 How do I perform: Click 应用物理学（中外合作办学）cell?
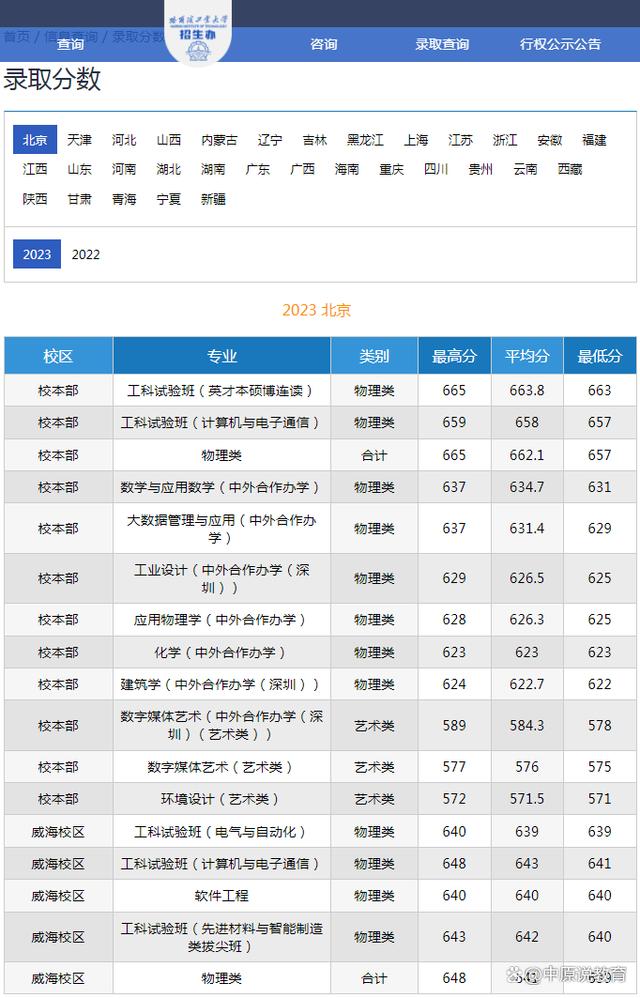[x=221, y=619]
